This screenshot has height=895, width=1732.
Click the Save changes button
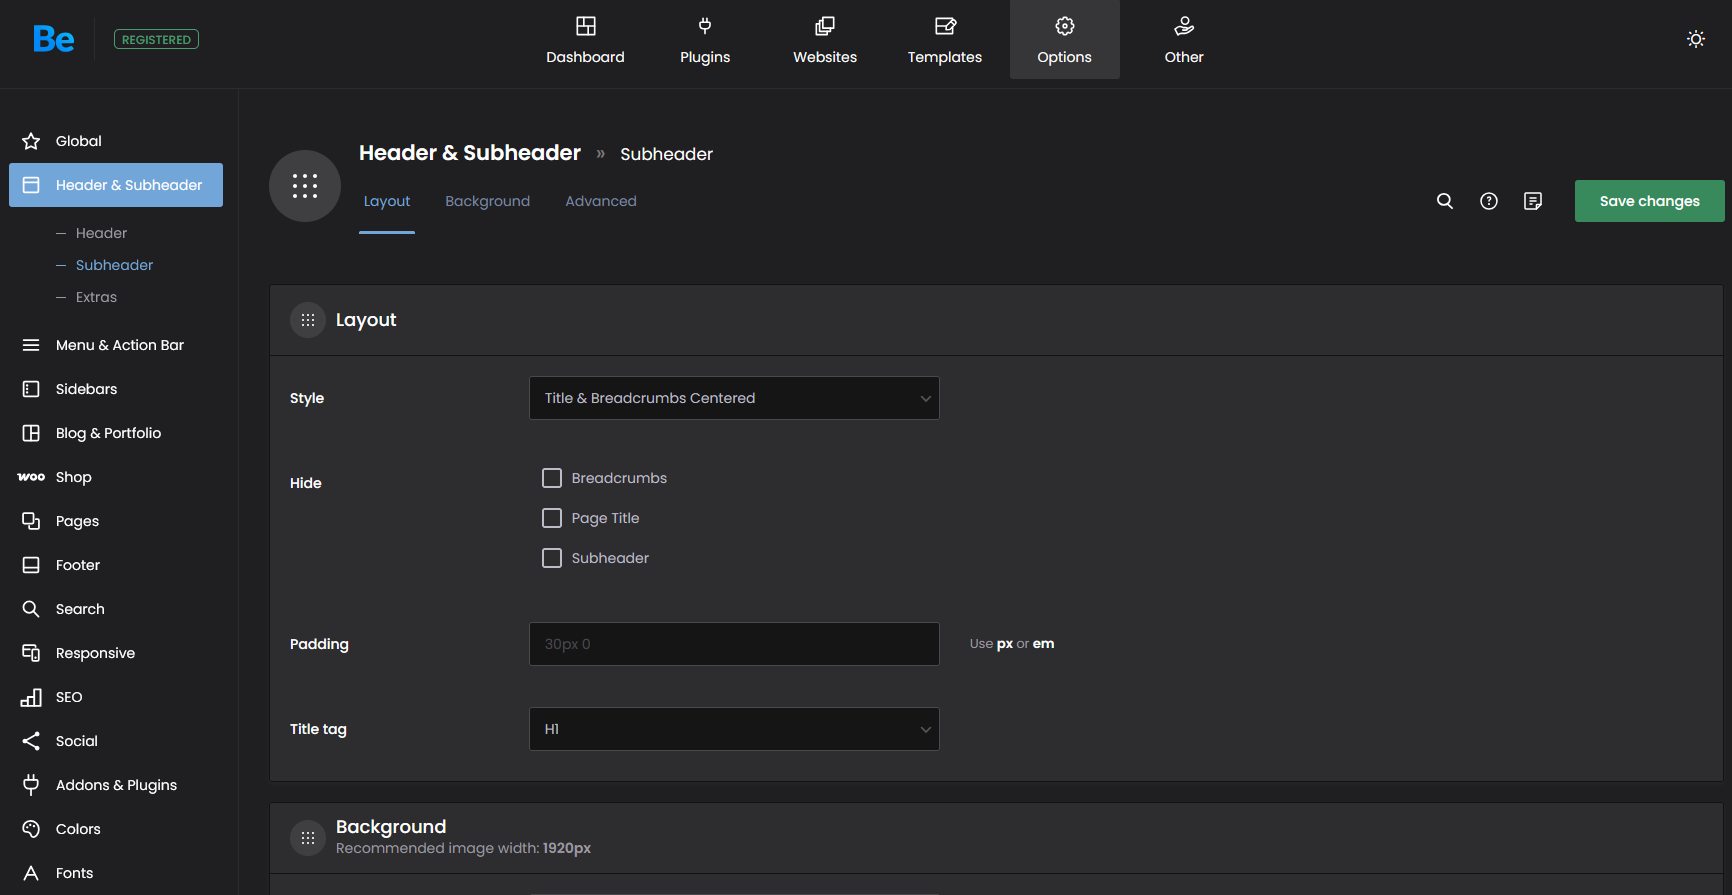(1649, 201)
